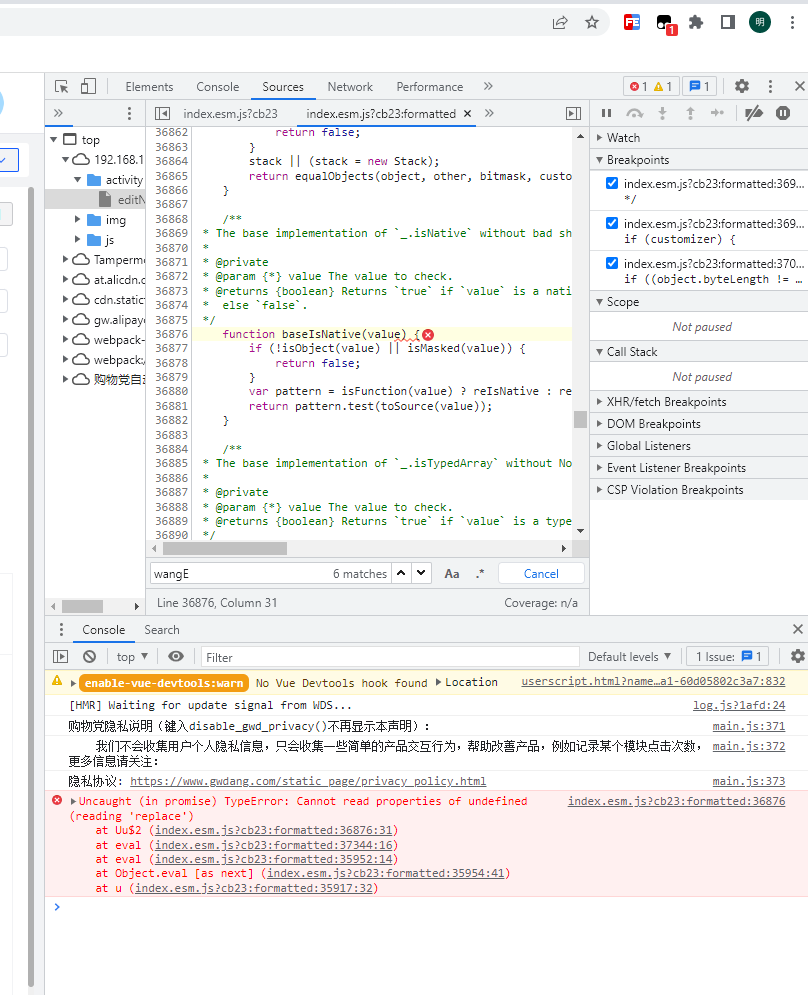Viewport: 808px width, 995px height.
Task: Switch to the Elements tab
Action: pyautogui.click(x=149, y=87)
